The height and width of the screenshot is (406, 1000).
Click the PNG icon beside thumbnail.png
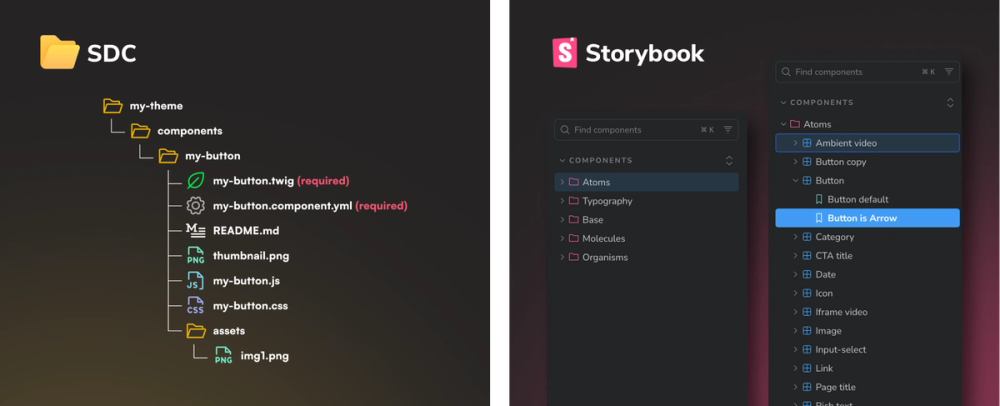point(195,256)
